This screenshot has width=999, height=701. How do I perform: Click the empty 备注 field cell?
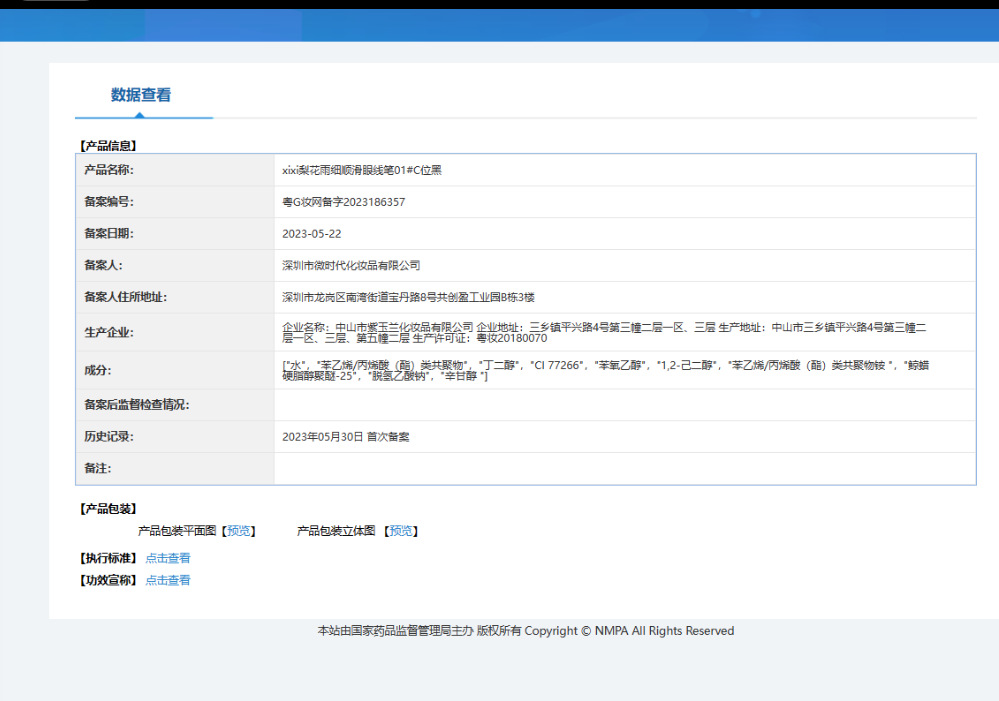pos(624,468)
